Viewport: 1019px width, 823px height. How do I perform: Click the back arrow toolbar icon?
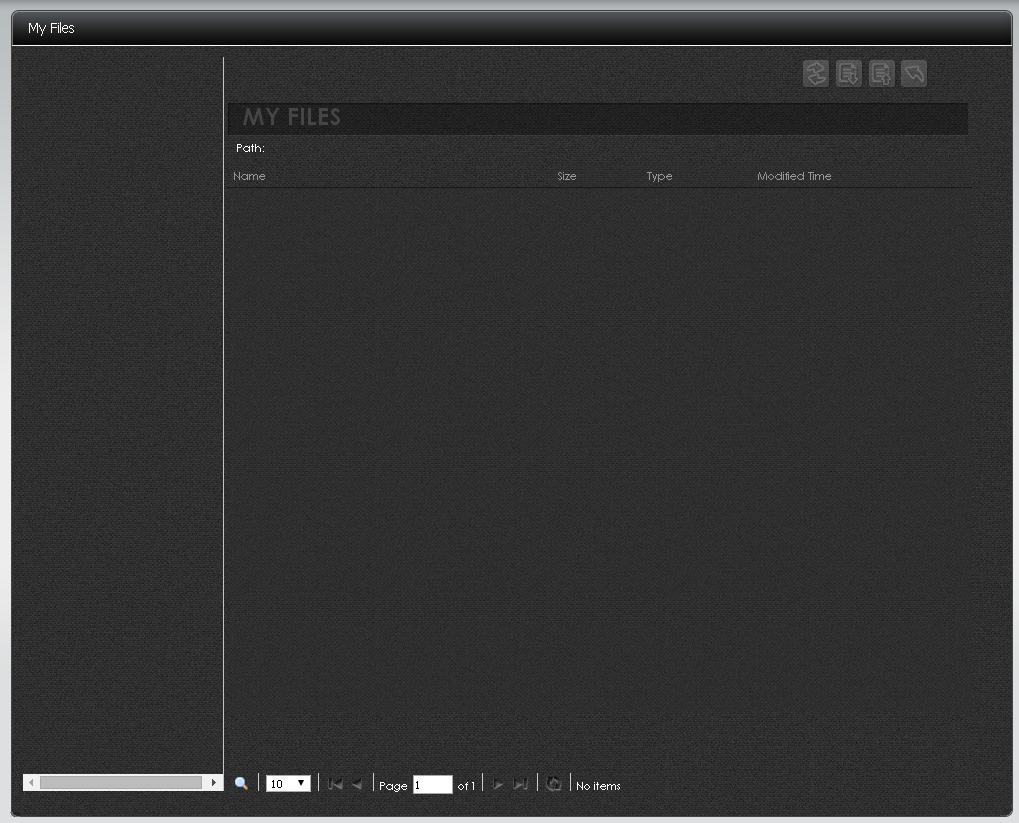coord(914,73)
